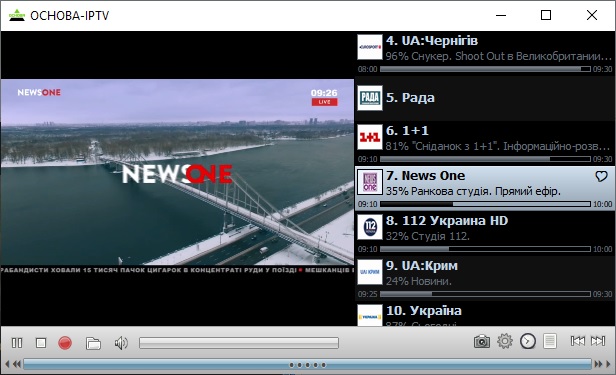The image size is (616, 375).
Task: Adjust the volume slider bar
Action: point(239,343)
